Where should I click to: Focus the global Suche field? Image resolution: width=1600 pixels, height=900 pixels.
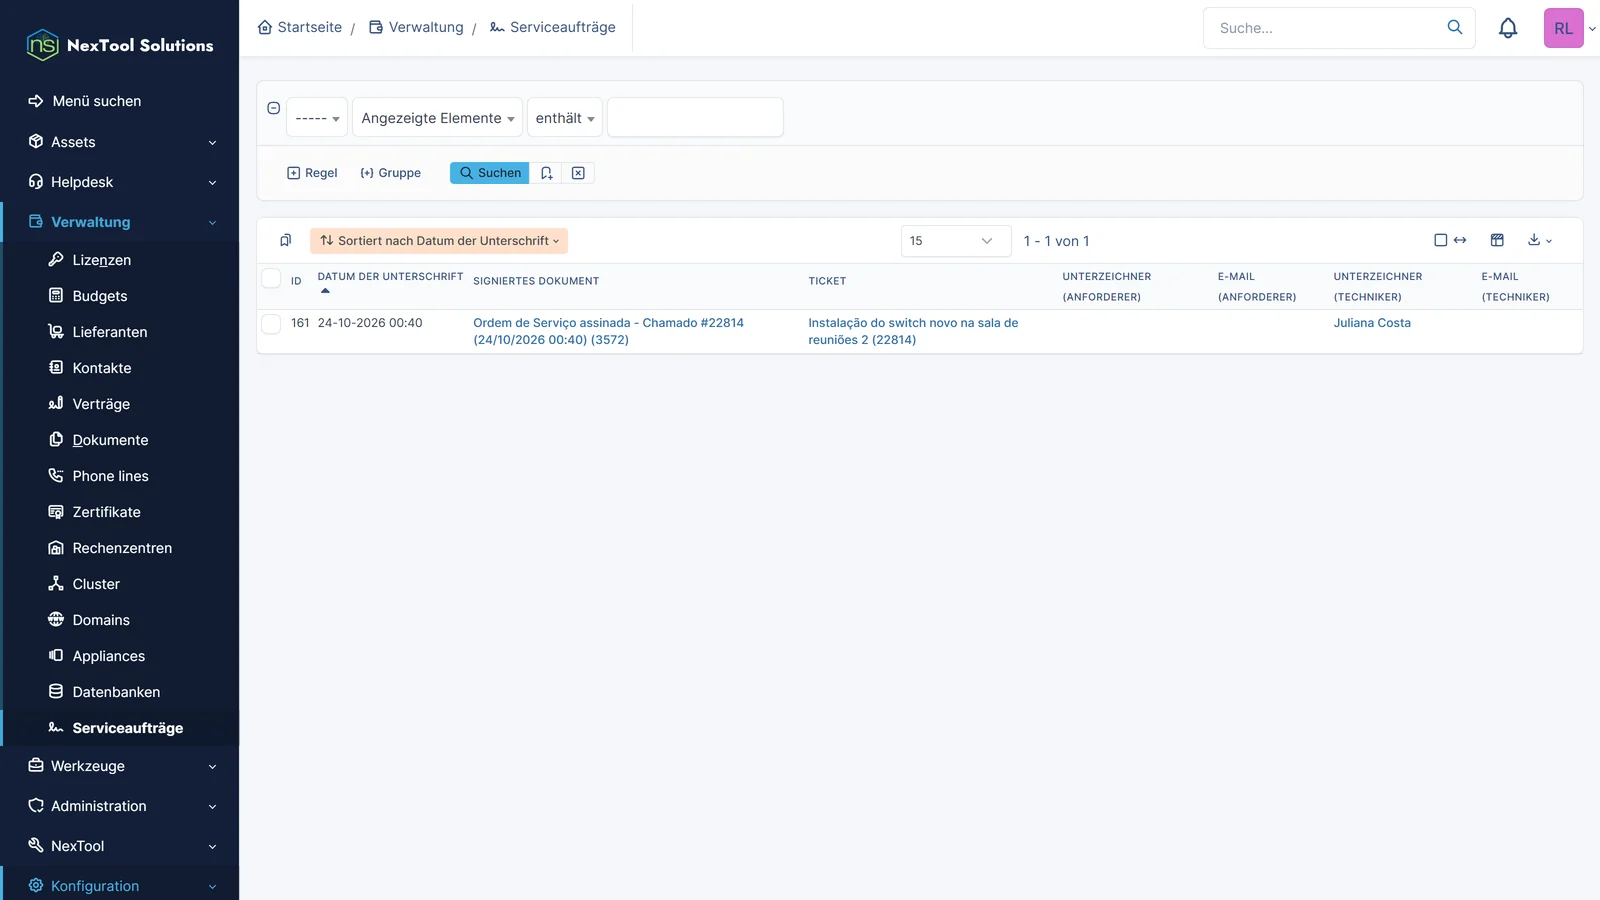(x=1325, y=28)
